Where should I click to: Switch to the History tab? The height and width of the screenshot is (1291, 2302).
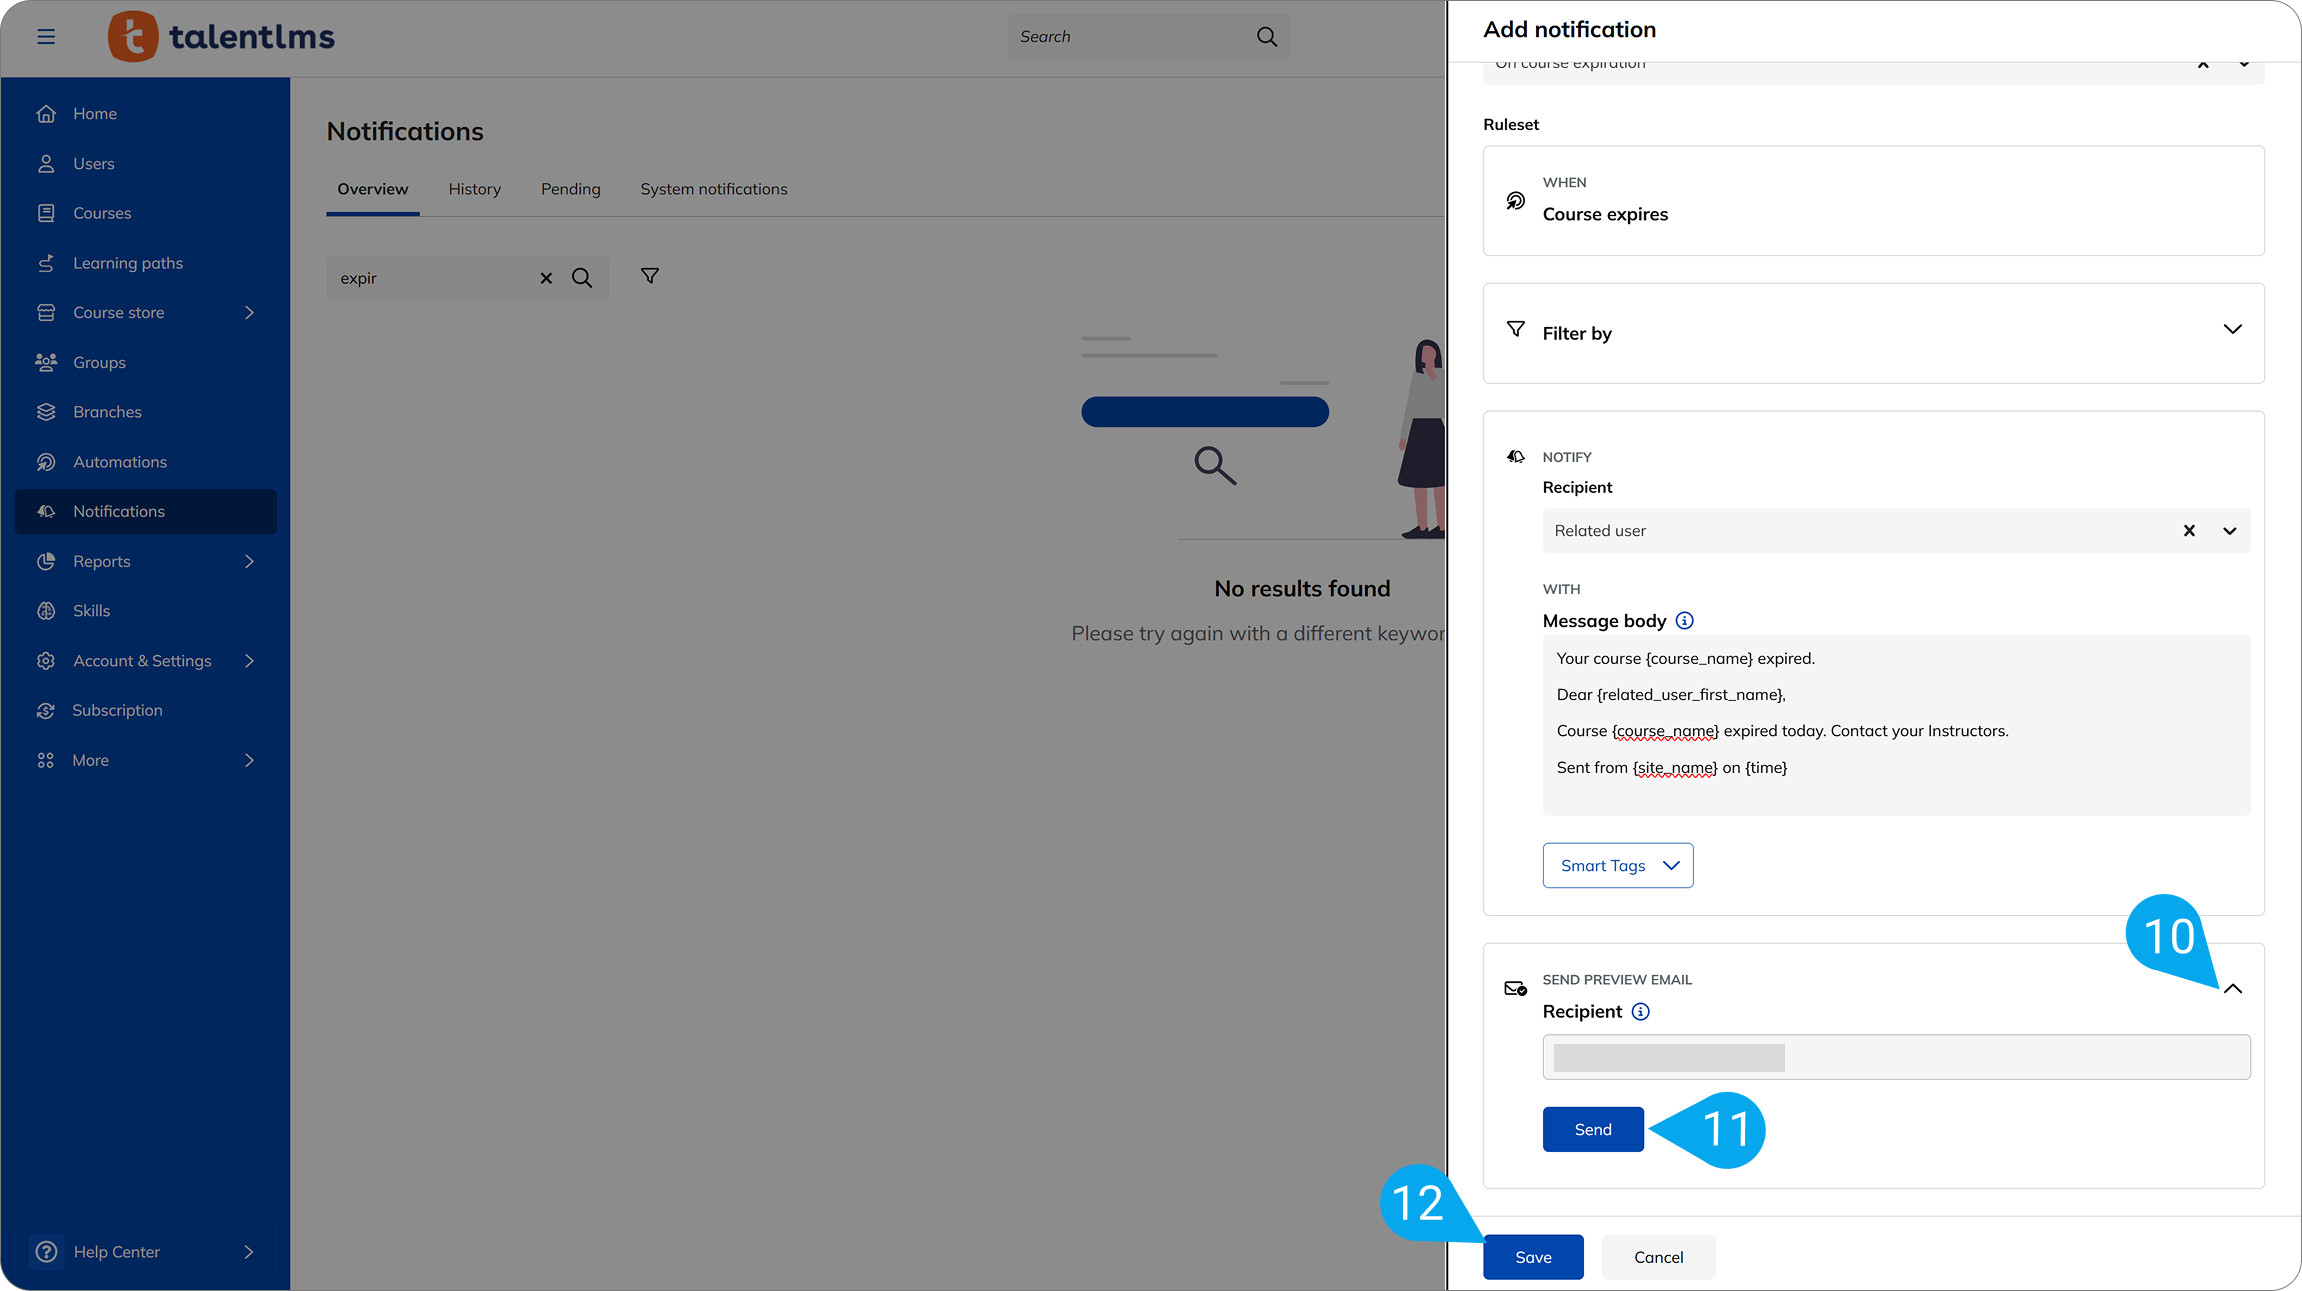474,188
